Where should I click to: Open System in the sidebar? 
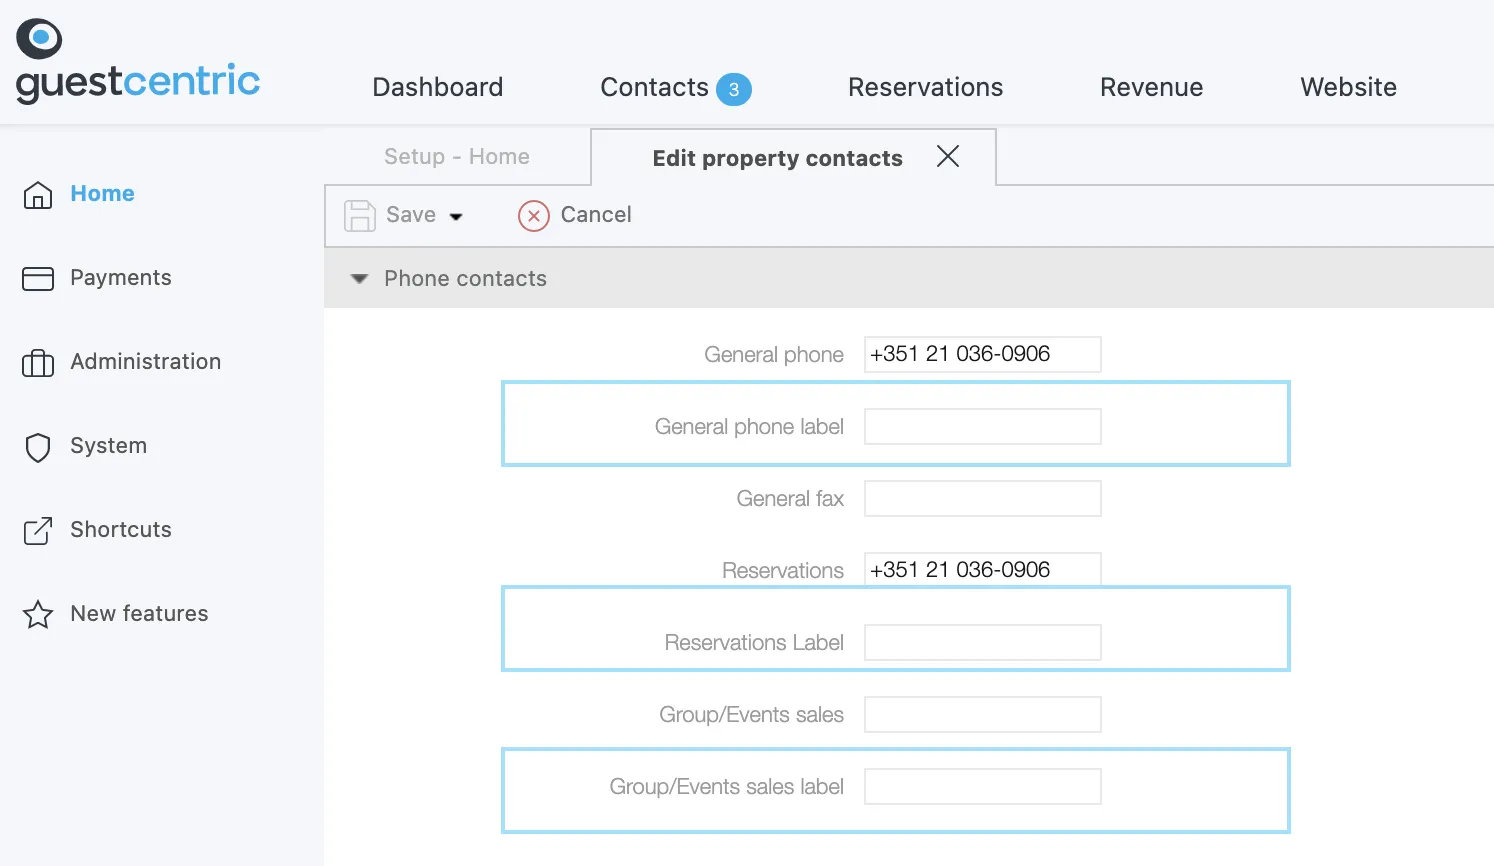pos(109,446)
